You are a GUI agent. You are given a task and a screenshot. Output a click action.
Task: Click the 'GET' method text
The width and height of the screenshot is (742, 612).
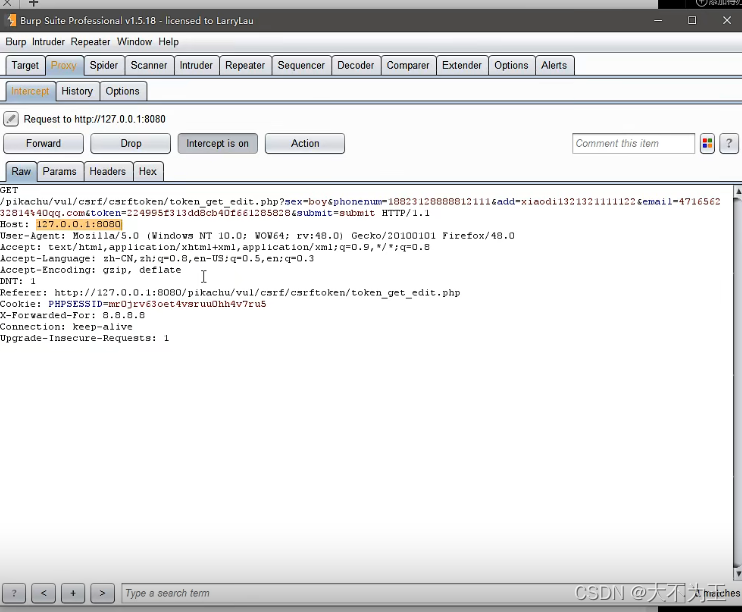tap(9, 190)
